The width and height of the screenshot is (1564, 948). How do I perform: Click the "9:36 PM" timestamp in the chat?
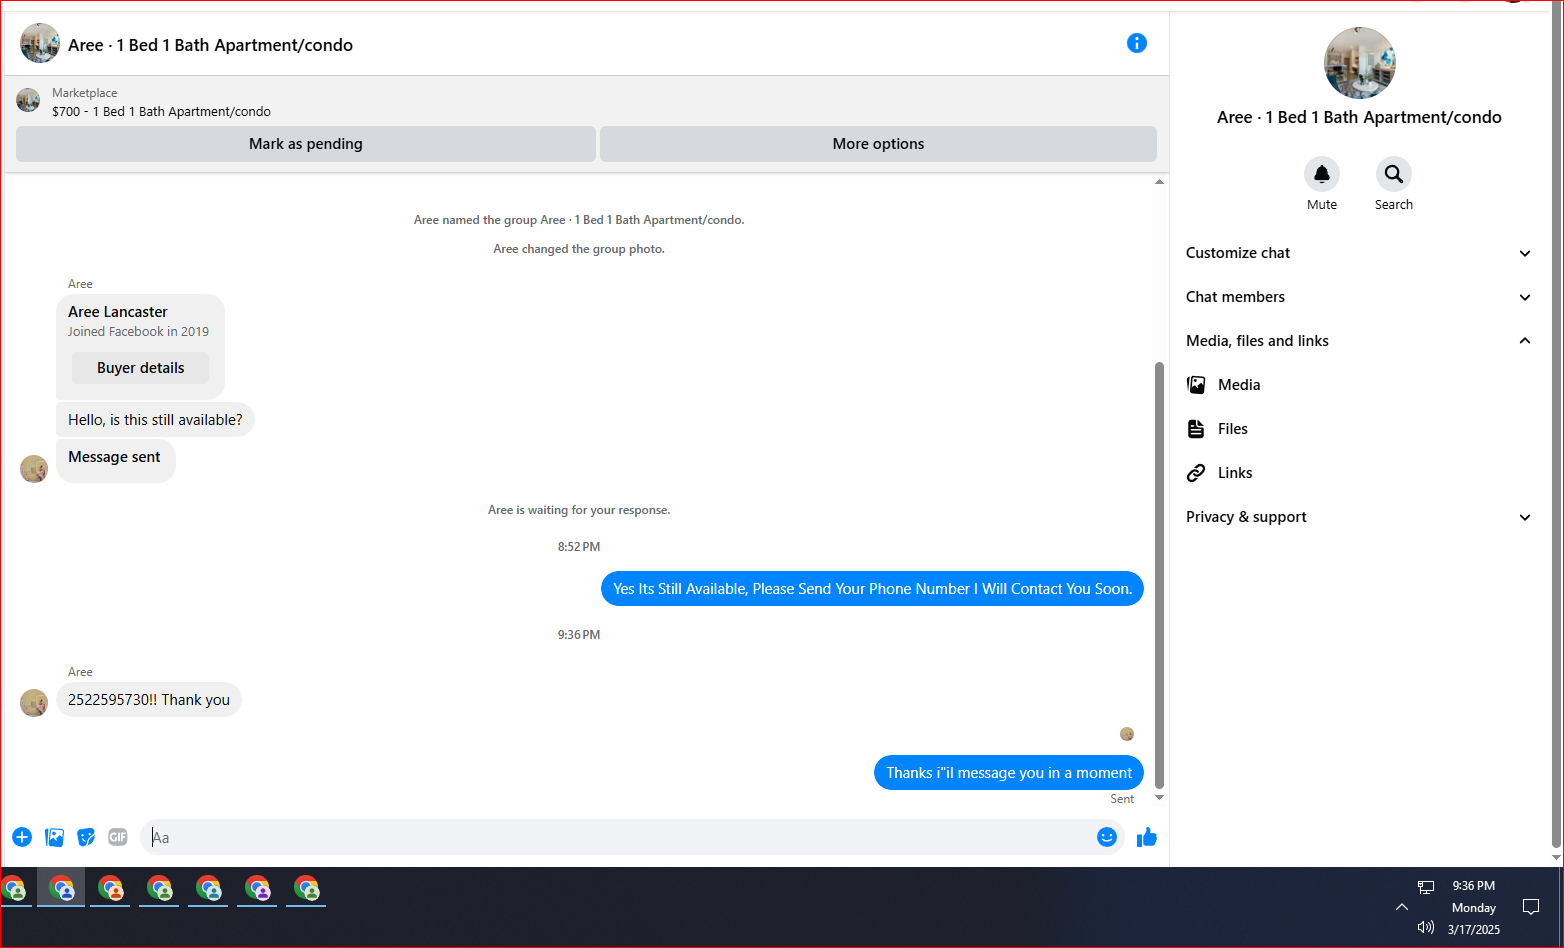[x=579, y=635]
